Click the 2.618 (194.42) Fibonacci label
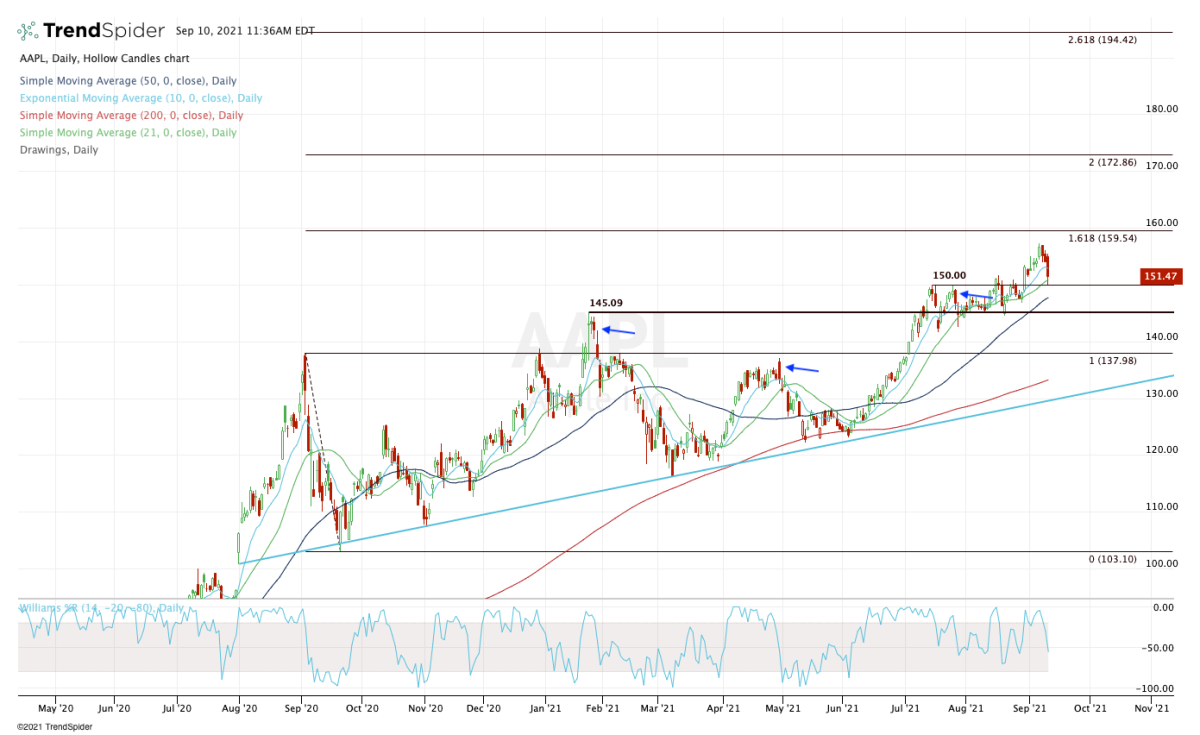Viewport: 1200px width, 735px height. click(1102, 40)
